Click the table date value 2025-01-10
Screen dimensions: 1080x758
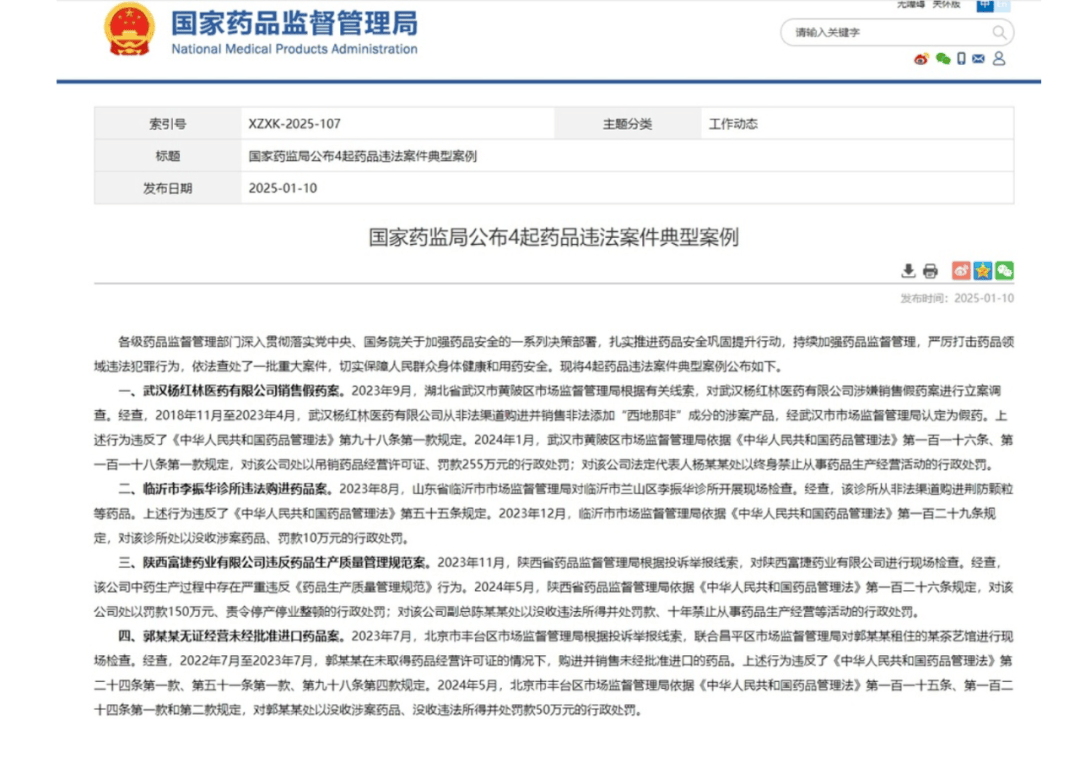(282, 188)
